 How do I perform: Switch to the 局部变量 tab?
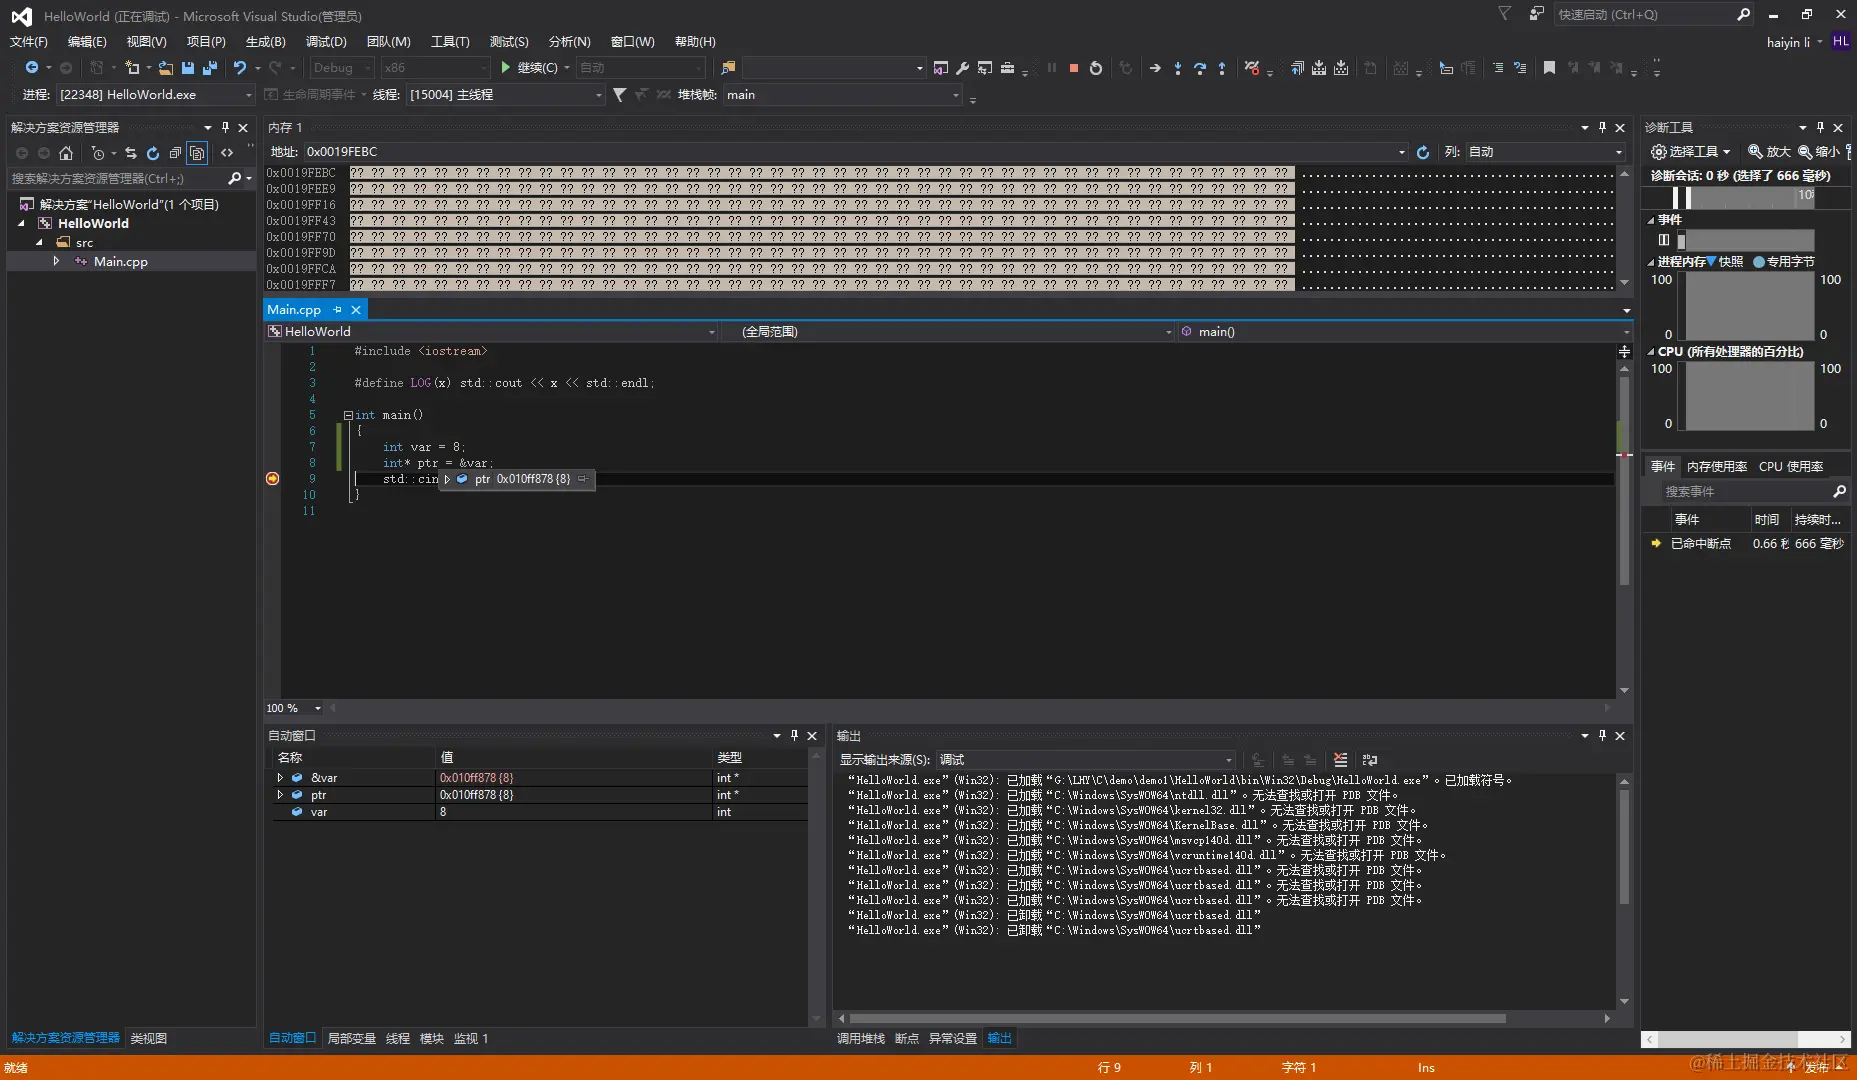tap(351, 1038)
